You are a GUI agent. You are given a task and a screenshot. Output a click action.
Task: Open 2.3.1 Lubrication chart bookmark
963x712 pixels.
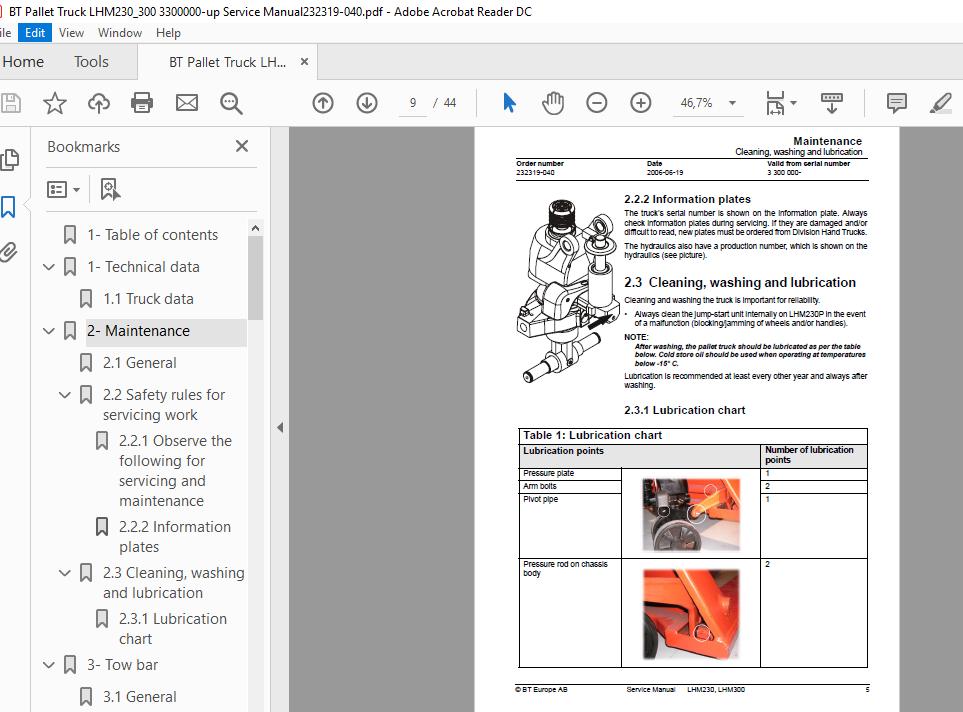(x=173, y=628)
